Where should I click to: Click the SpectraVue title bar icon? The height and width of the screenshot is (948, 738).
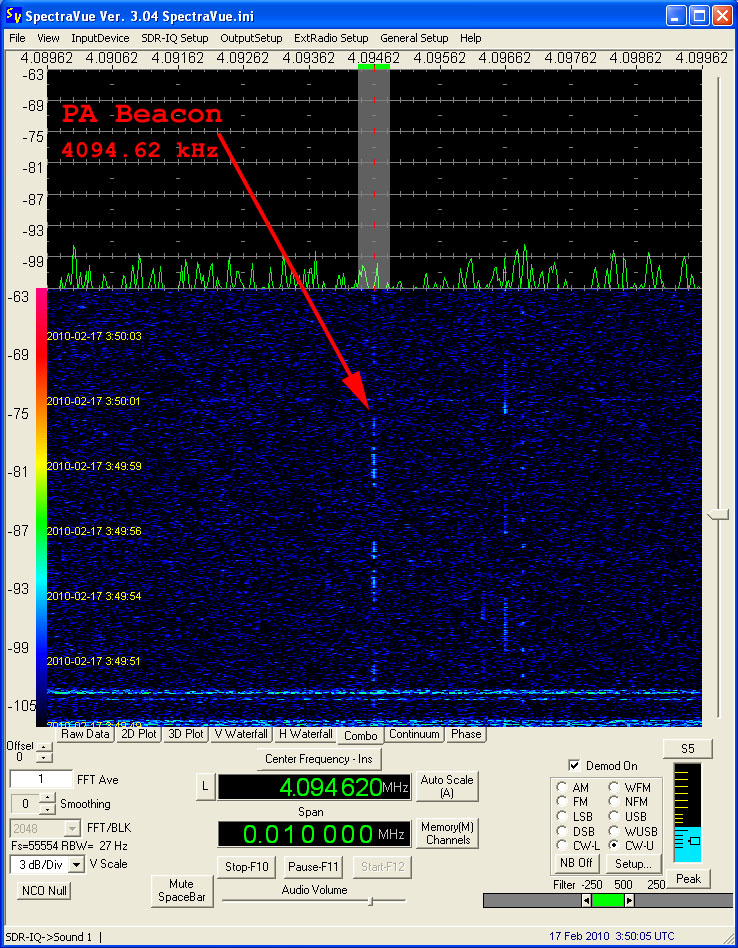tap(13, 15)
